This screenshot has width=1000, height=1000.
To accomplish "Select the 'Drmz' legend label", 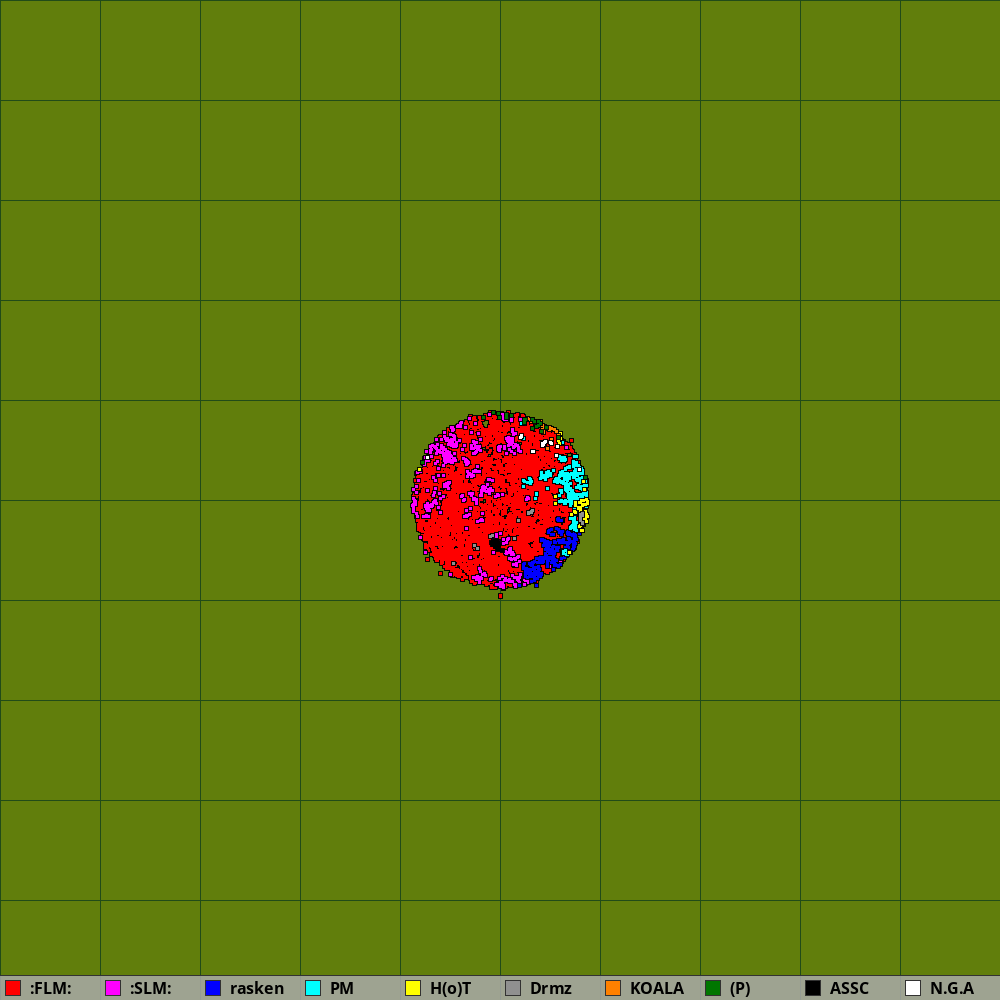I will click(x=550, y=988).
